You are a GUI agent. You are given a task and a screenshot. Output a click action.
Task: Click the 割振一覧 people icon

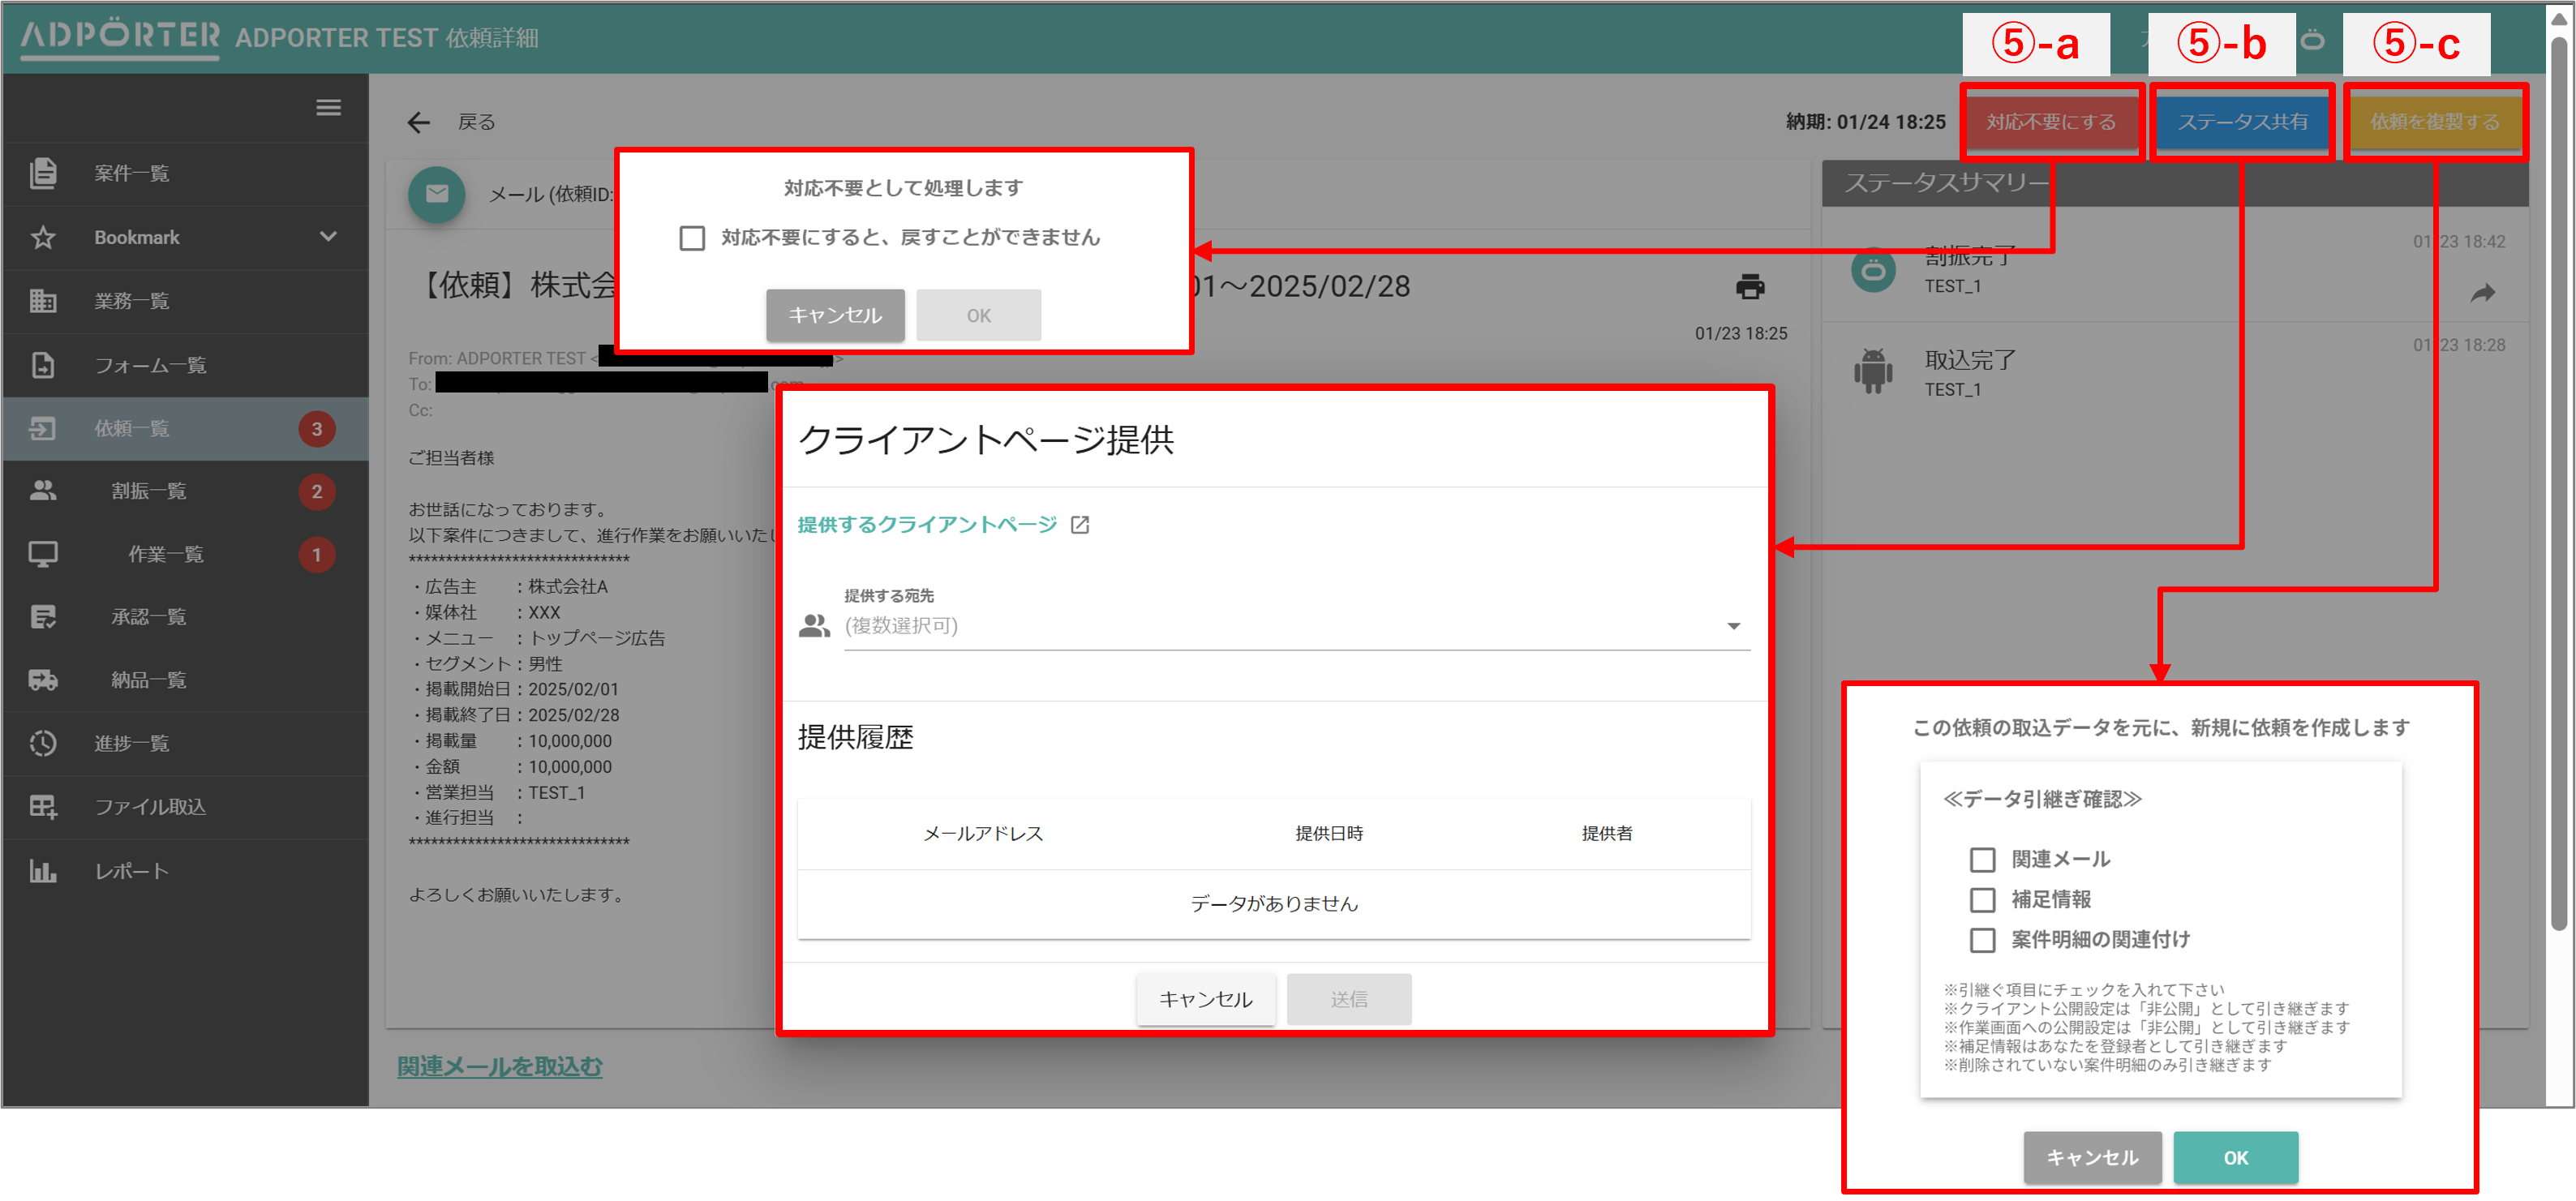tap(43, 490)
